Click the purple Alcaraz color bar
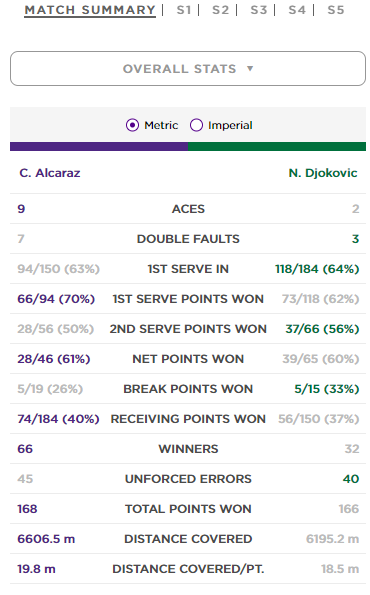Screen dimensions: 370x595 [x=99, y=146]
